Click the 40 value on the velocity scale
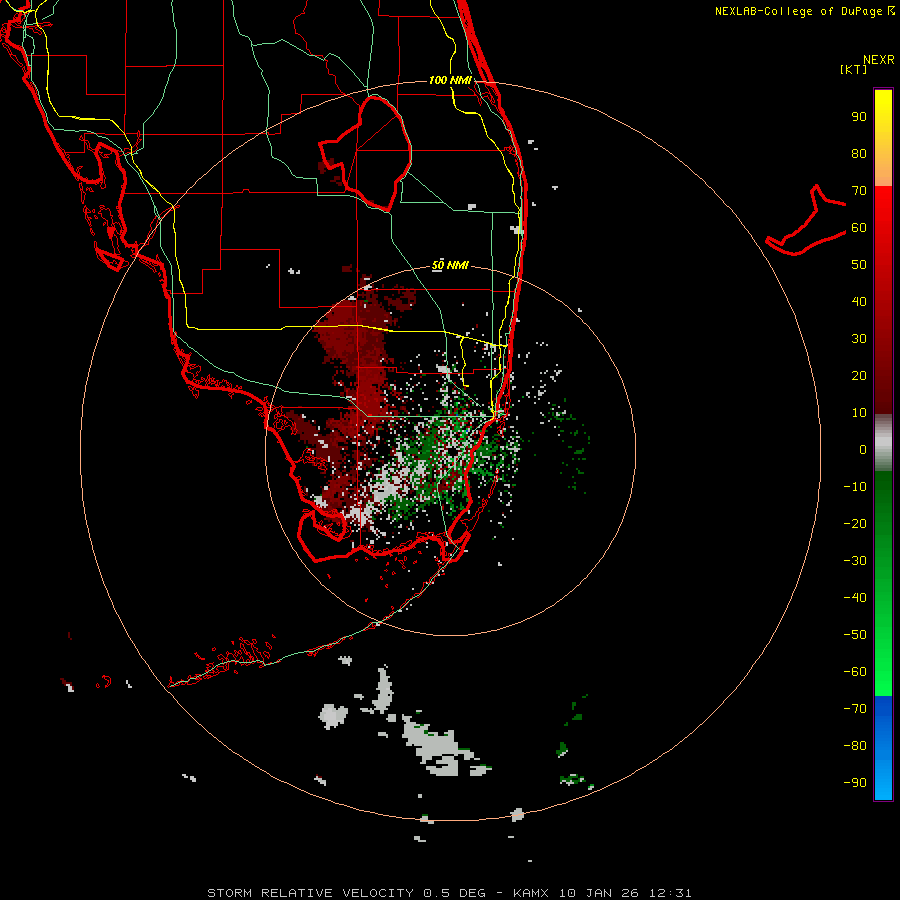 [859, 302]
